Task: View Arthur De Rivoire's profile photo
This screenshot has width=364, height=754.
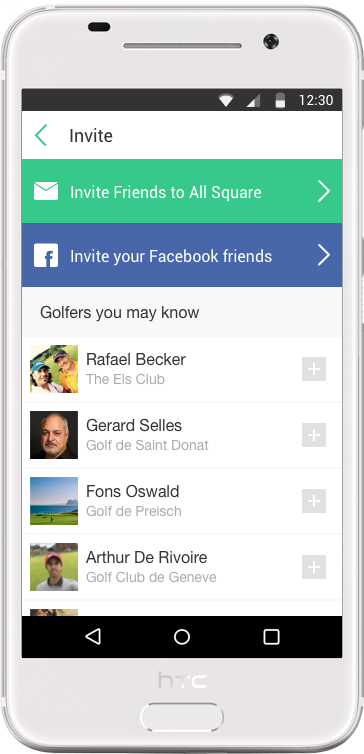Action: tap(54, 567)
